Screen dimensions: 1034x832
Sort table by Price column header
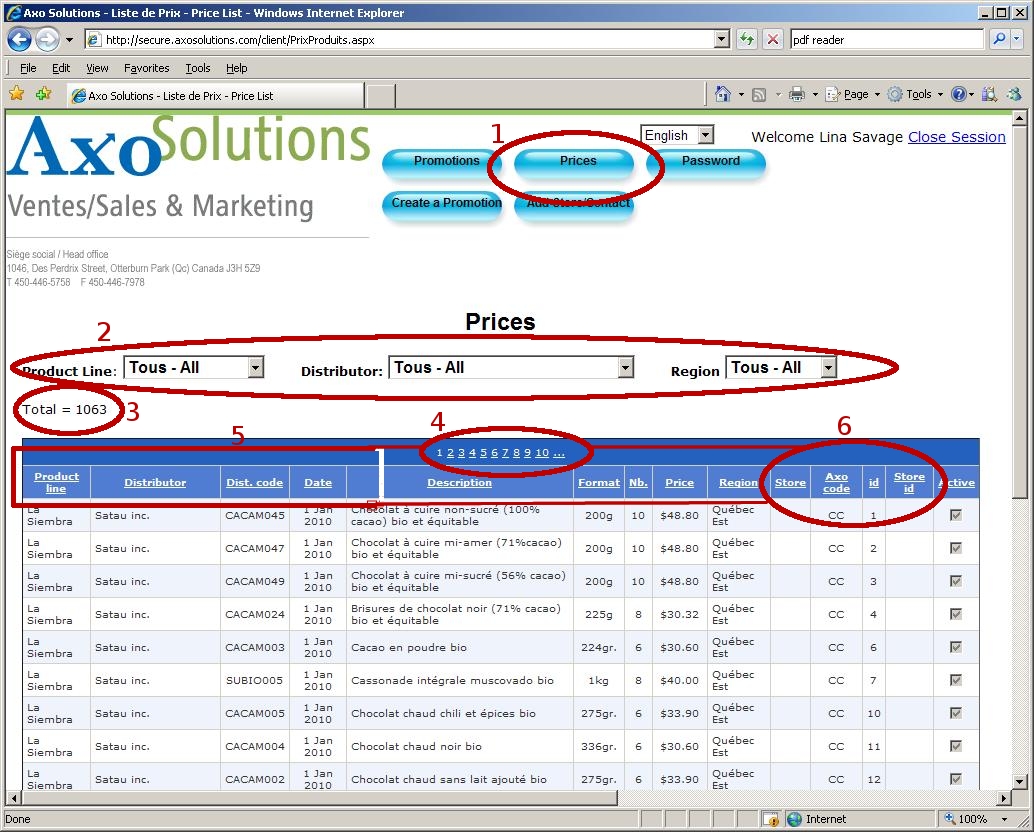click(x=679, y=483)
